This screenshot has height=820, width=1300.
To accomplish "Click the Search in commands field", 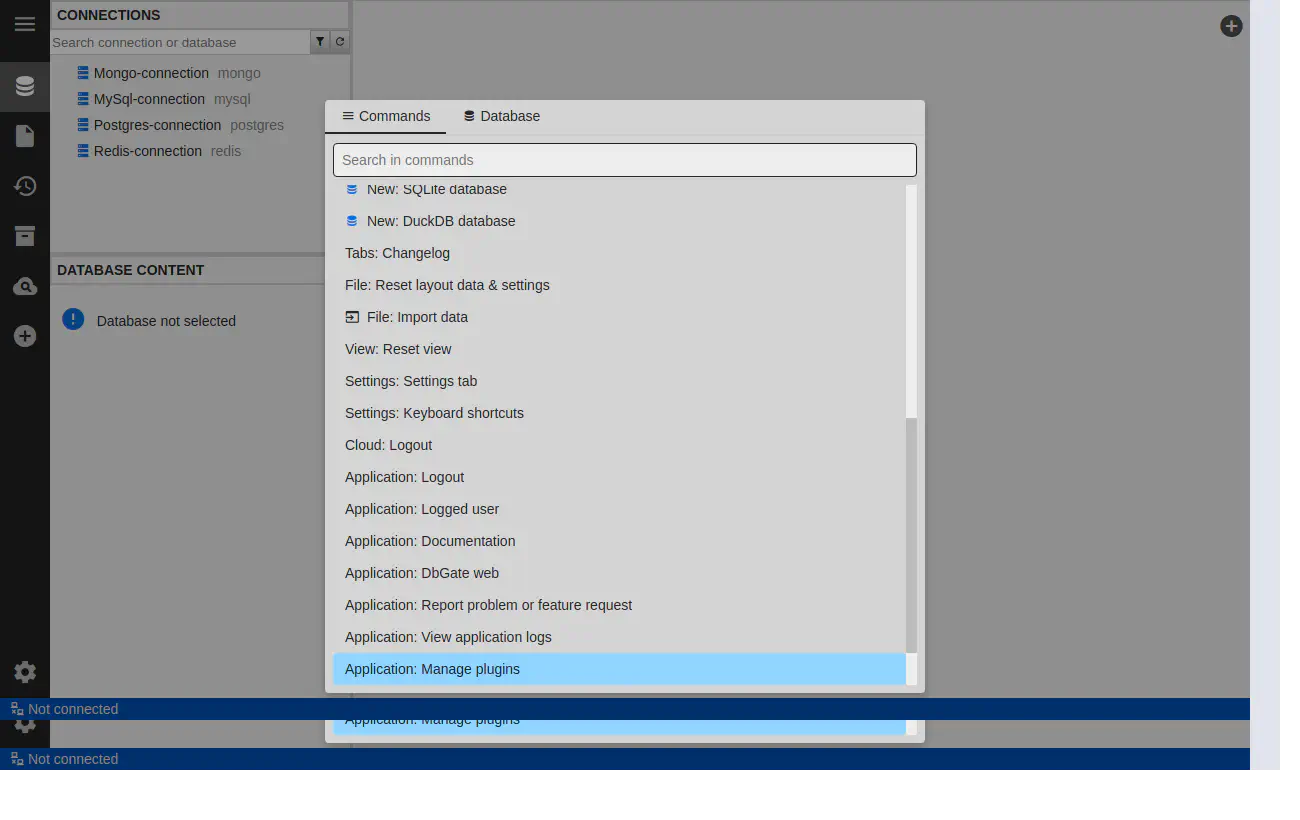I will 624,160.
